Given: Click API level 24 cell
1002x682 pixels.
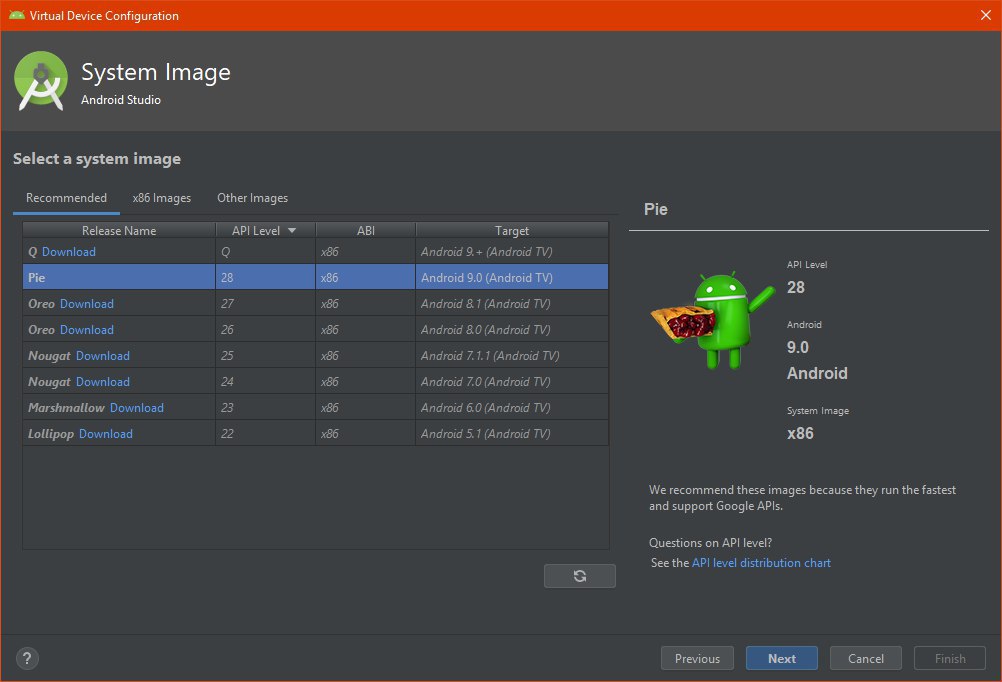Looking at the screenshot, I should 266,382.
